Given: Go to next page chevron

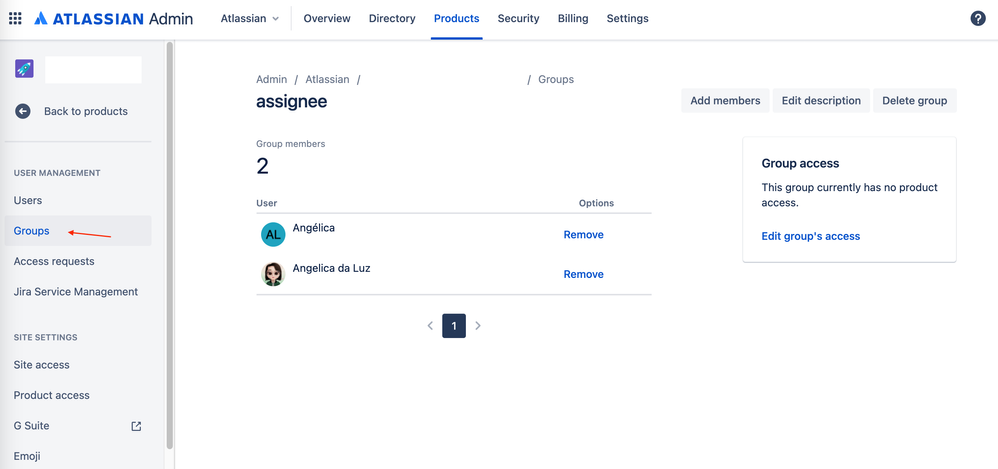Looking at the screenshot, I should pos(478,326).
